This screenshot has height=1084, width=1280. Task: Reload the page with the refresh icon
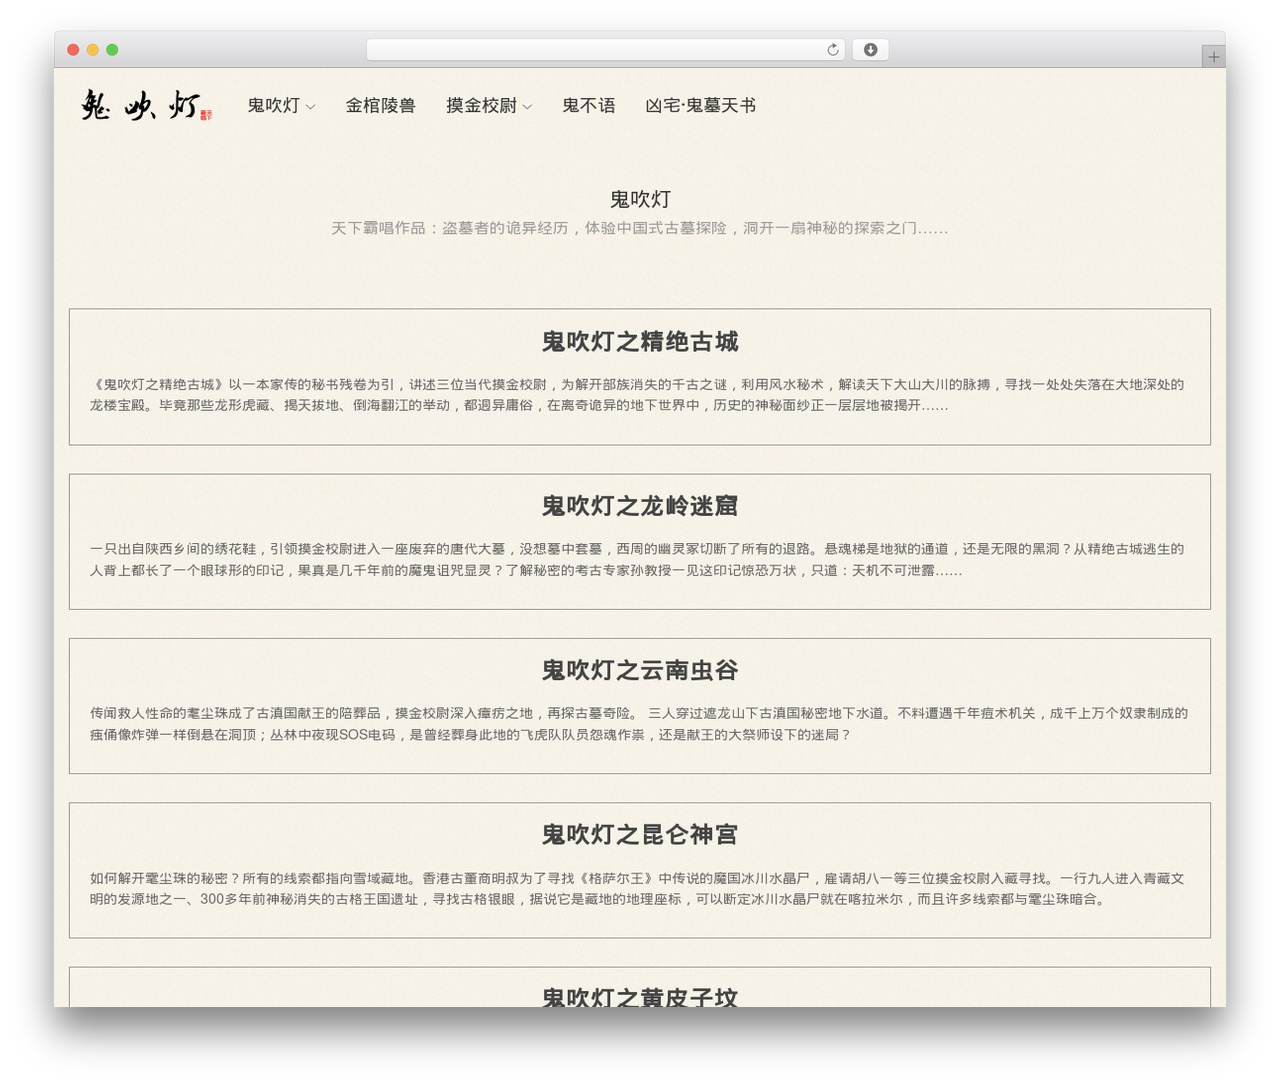833,50
